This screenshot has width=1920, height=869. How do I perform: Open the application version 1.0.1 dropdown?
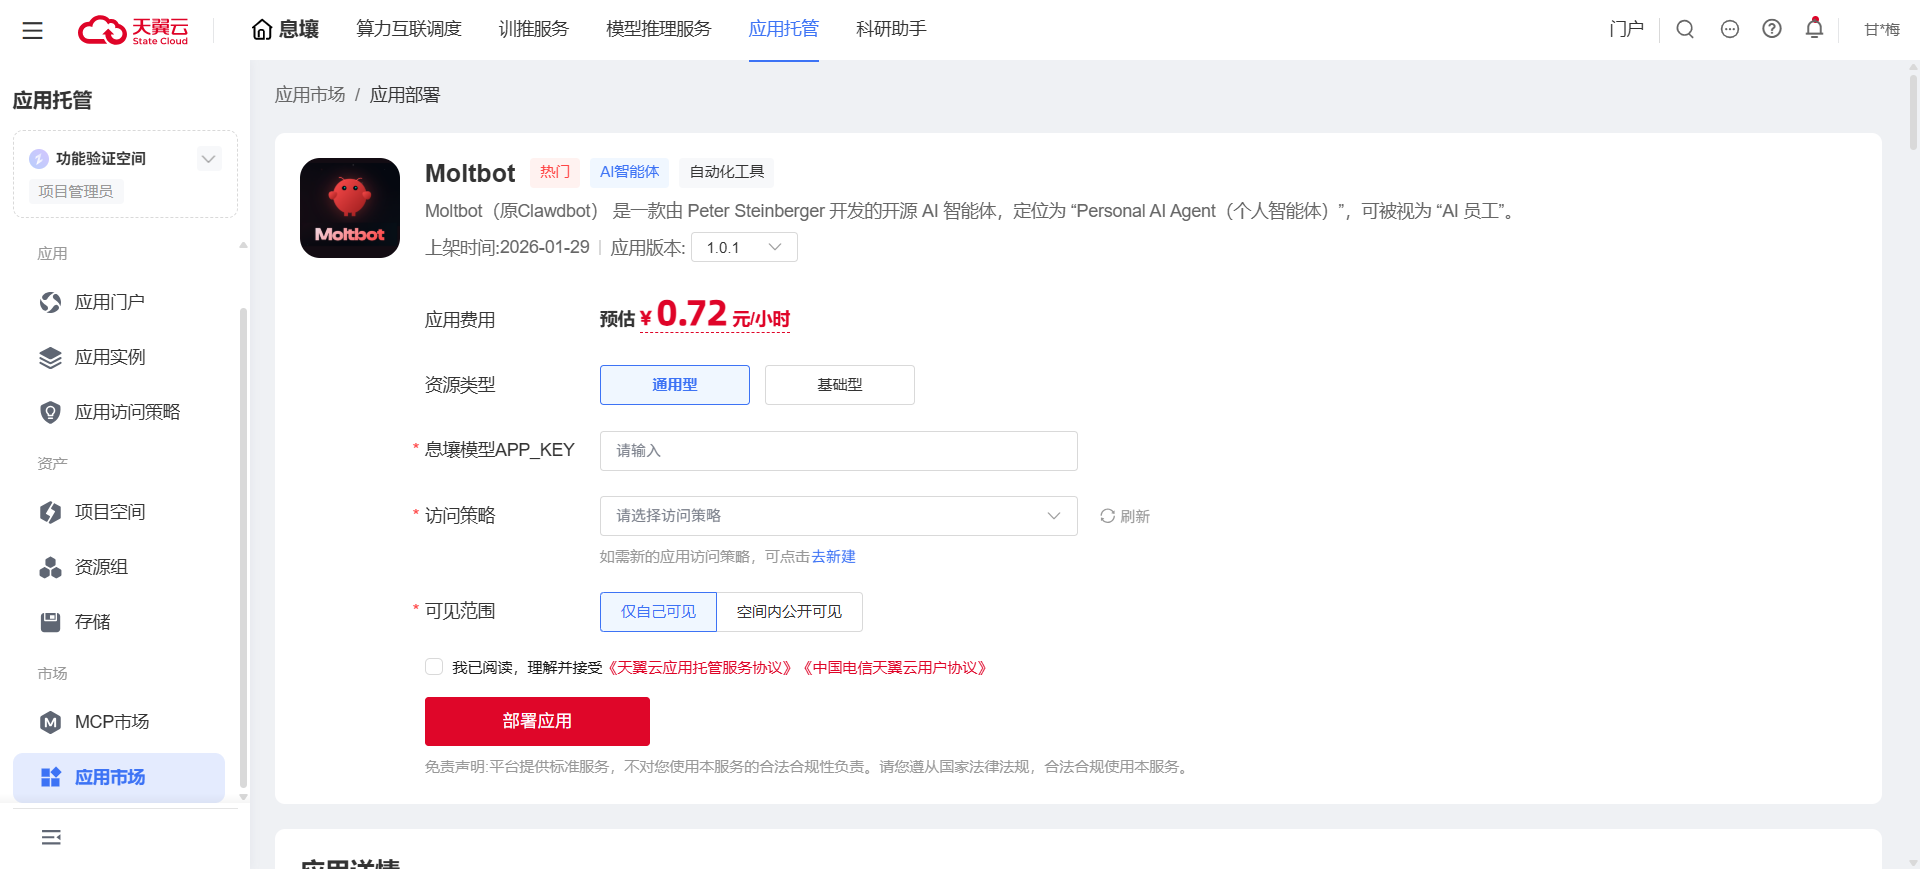[x=744, y=247]
